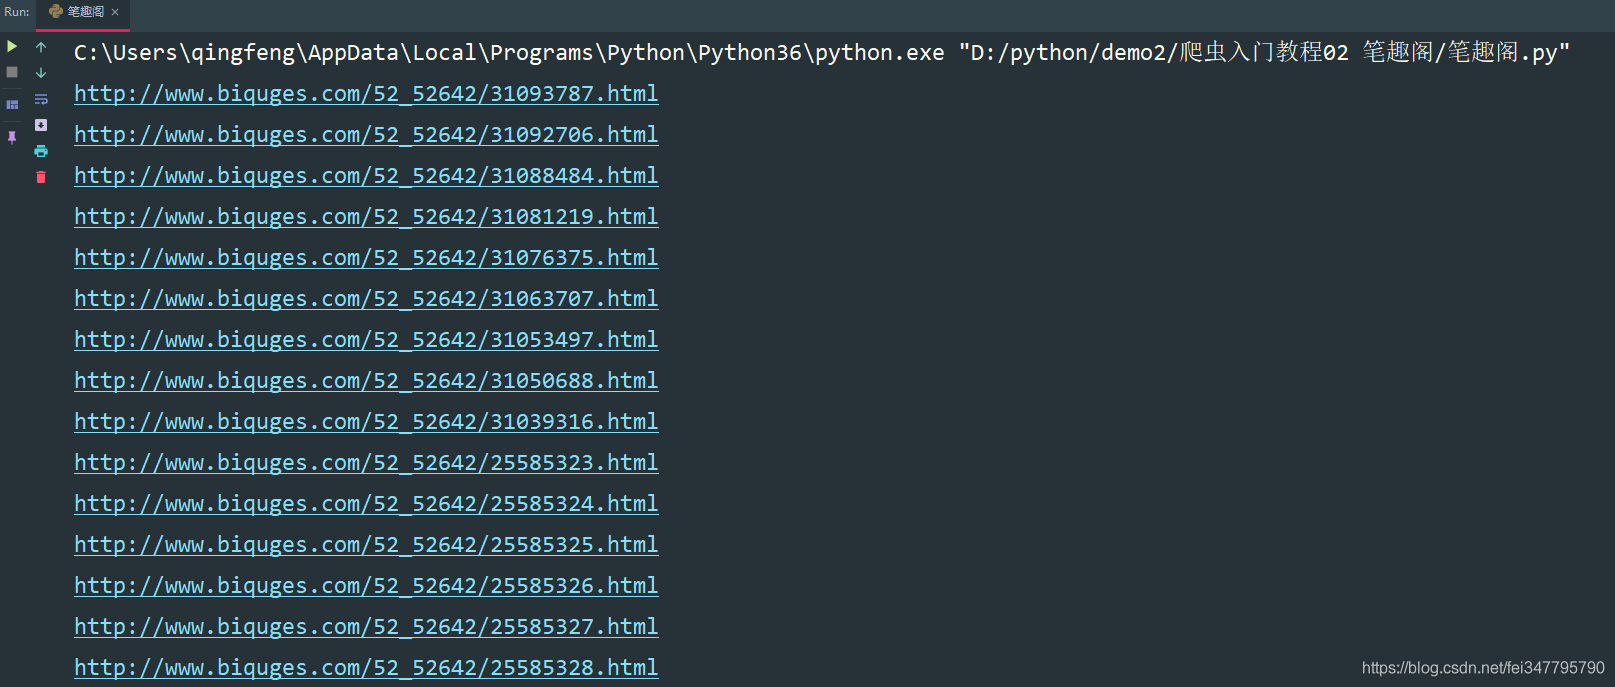Click the Print console output icon

coord(41,151)
